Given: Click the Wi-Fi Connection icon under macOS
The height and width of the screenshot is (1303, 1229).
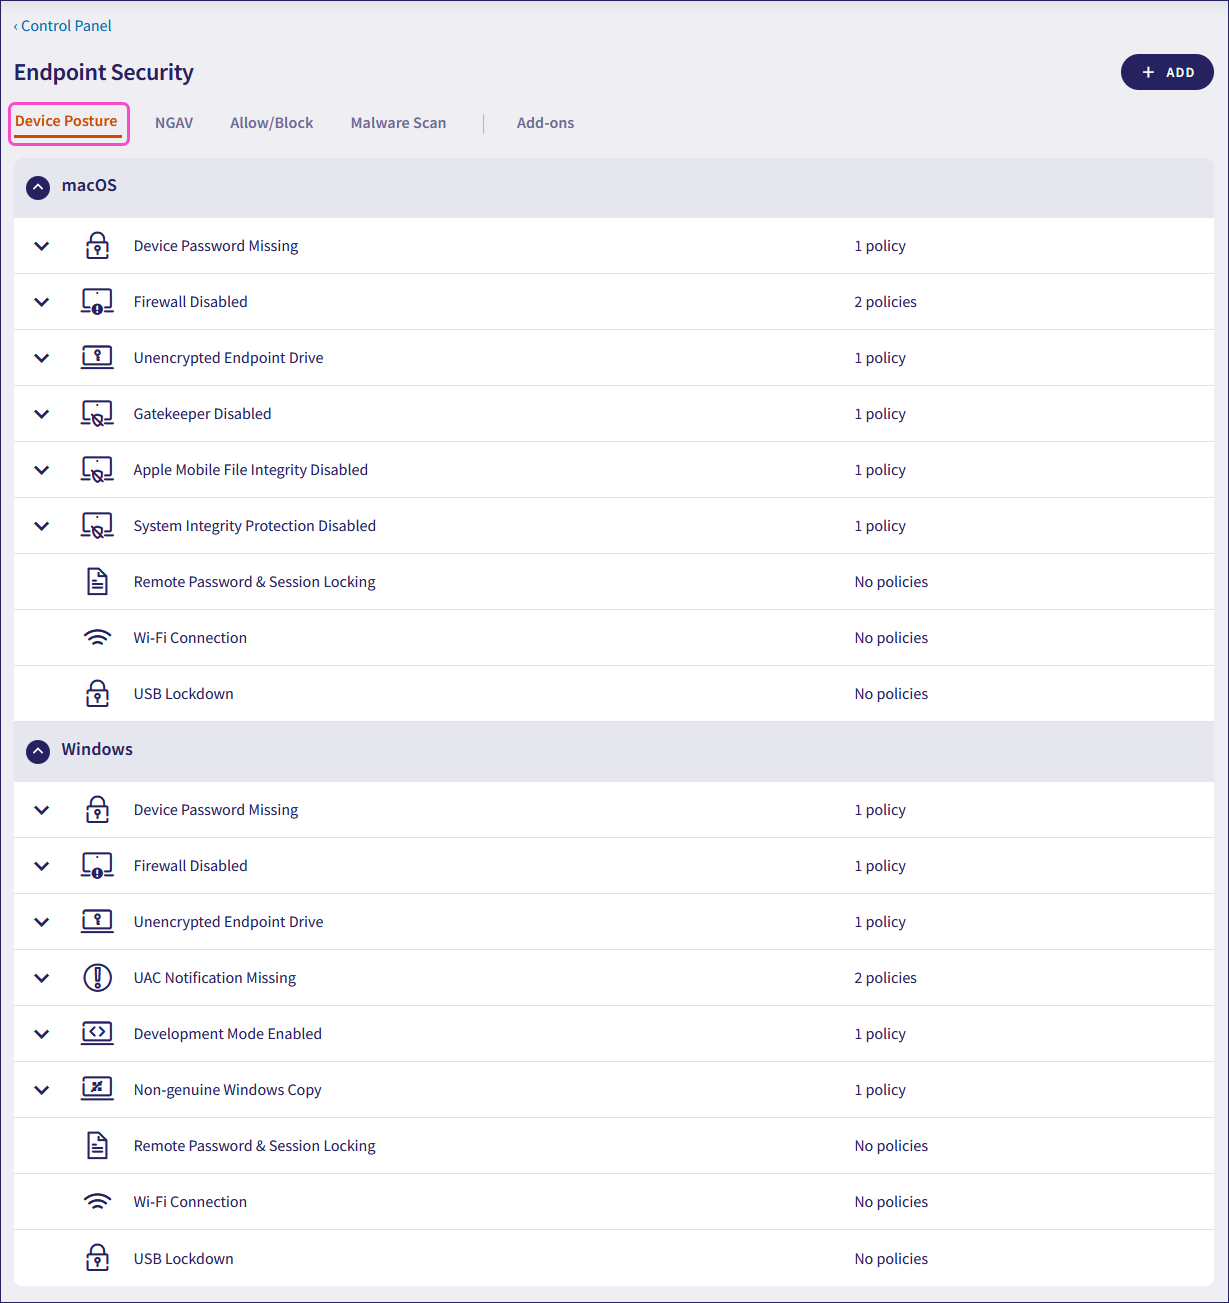Looking at the screenshot, I should 97,638.
